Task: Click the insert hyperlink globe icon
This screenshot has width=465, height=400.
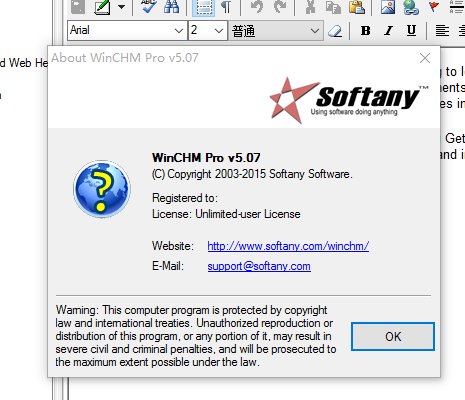Action: click(x=411, y=6)
